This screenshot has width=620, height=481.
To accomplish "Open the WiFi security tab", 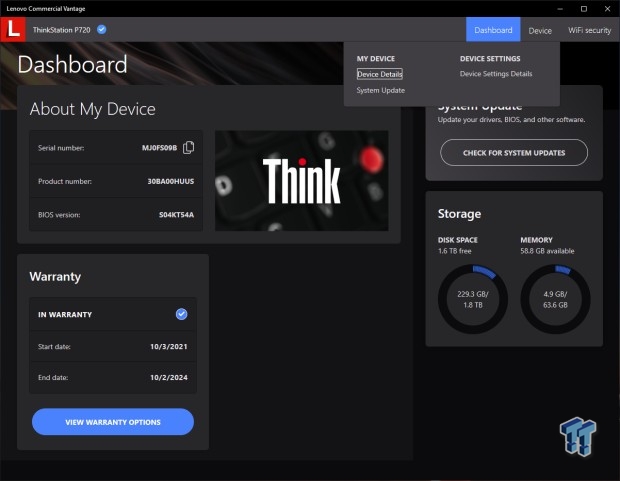I will (590, 30).
